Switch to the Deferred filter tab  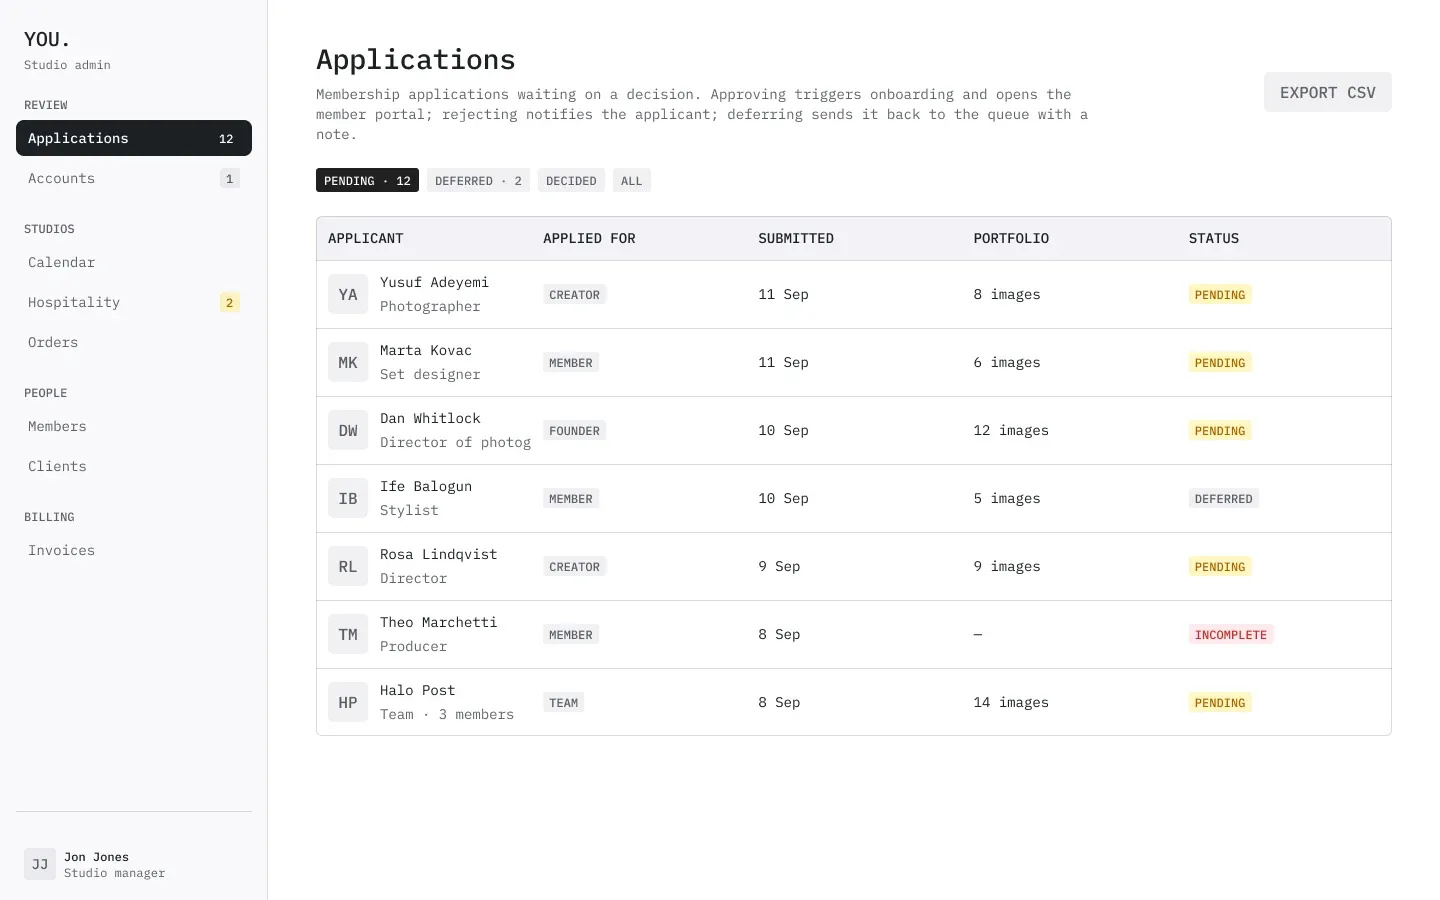click(478, 180)
